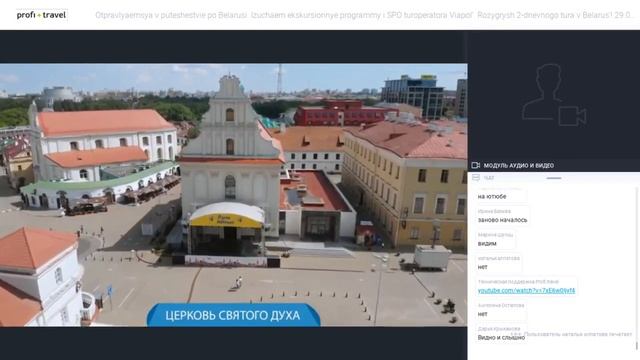
Task: Click the camera icon beside модуль аудио и видео
Action: 476,165
